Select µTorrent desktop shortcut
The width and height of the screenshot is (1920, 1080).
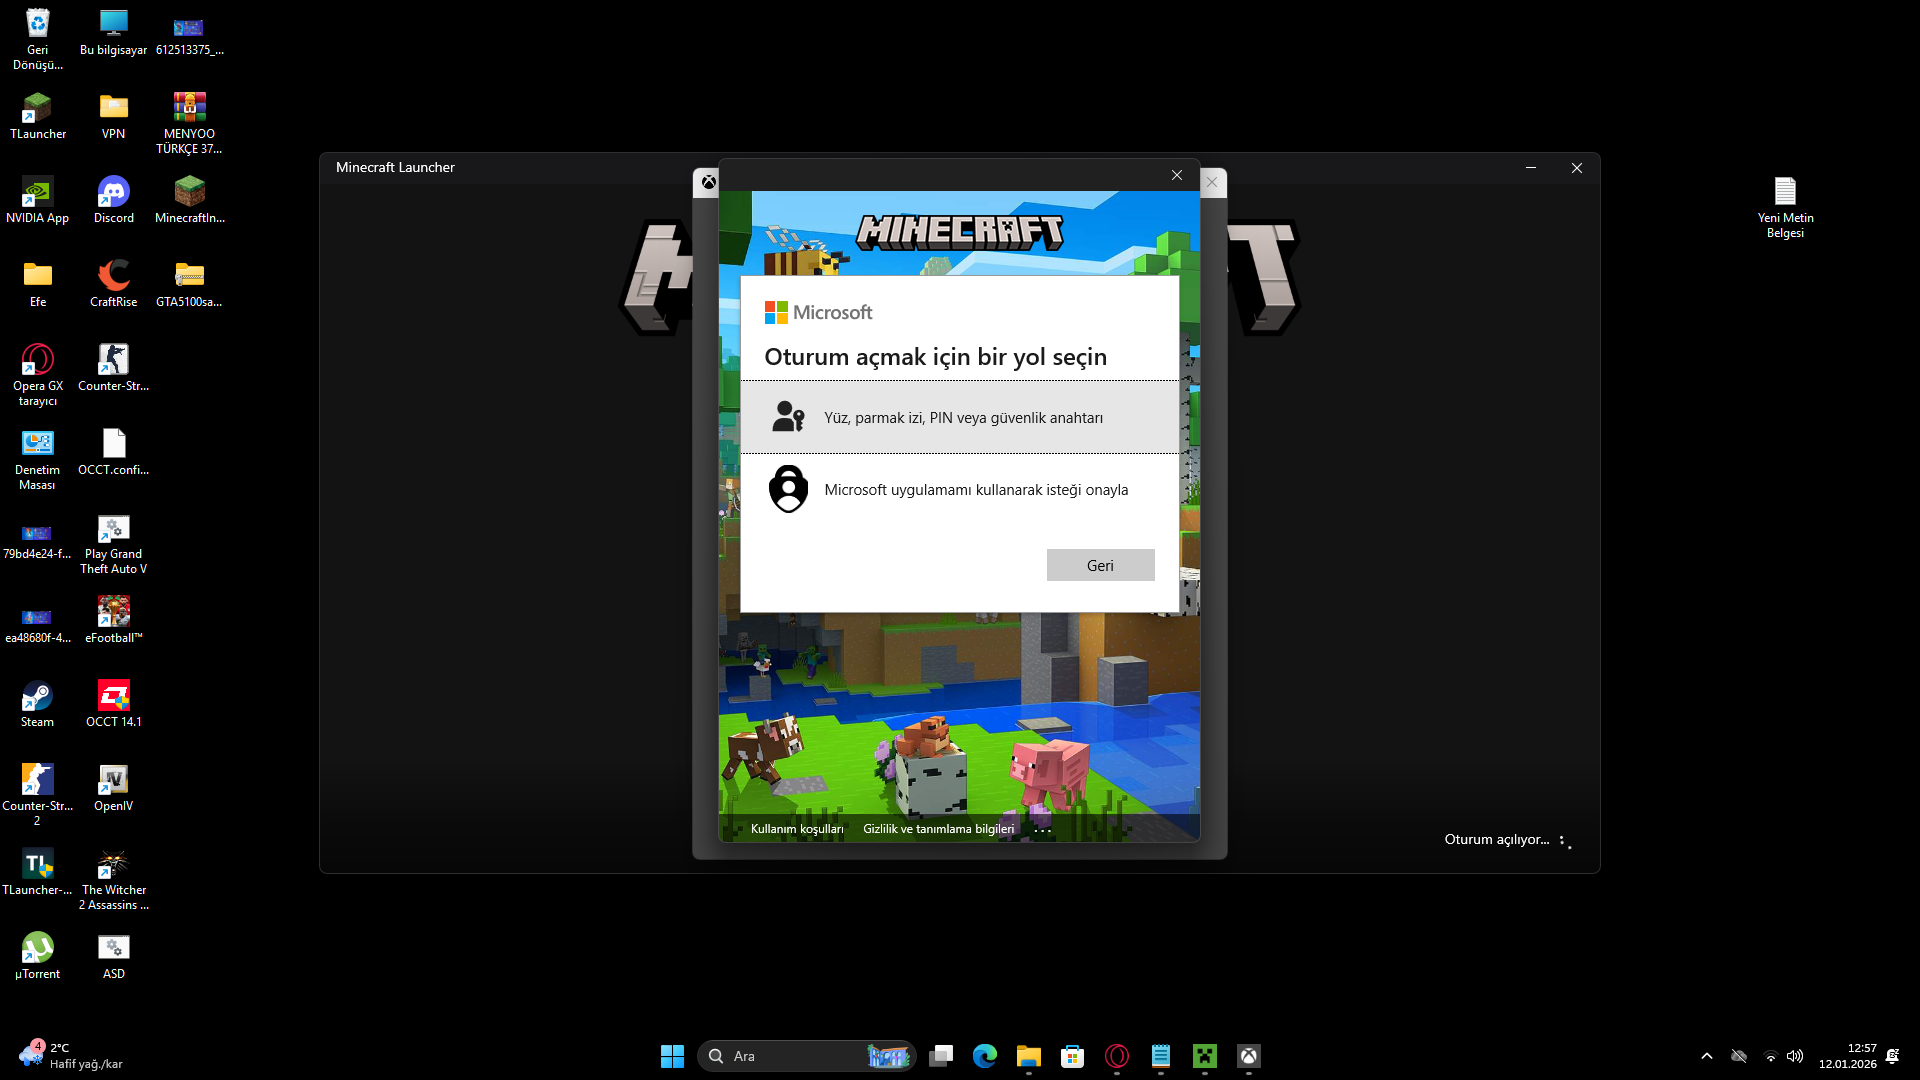38,956
